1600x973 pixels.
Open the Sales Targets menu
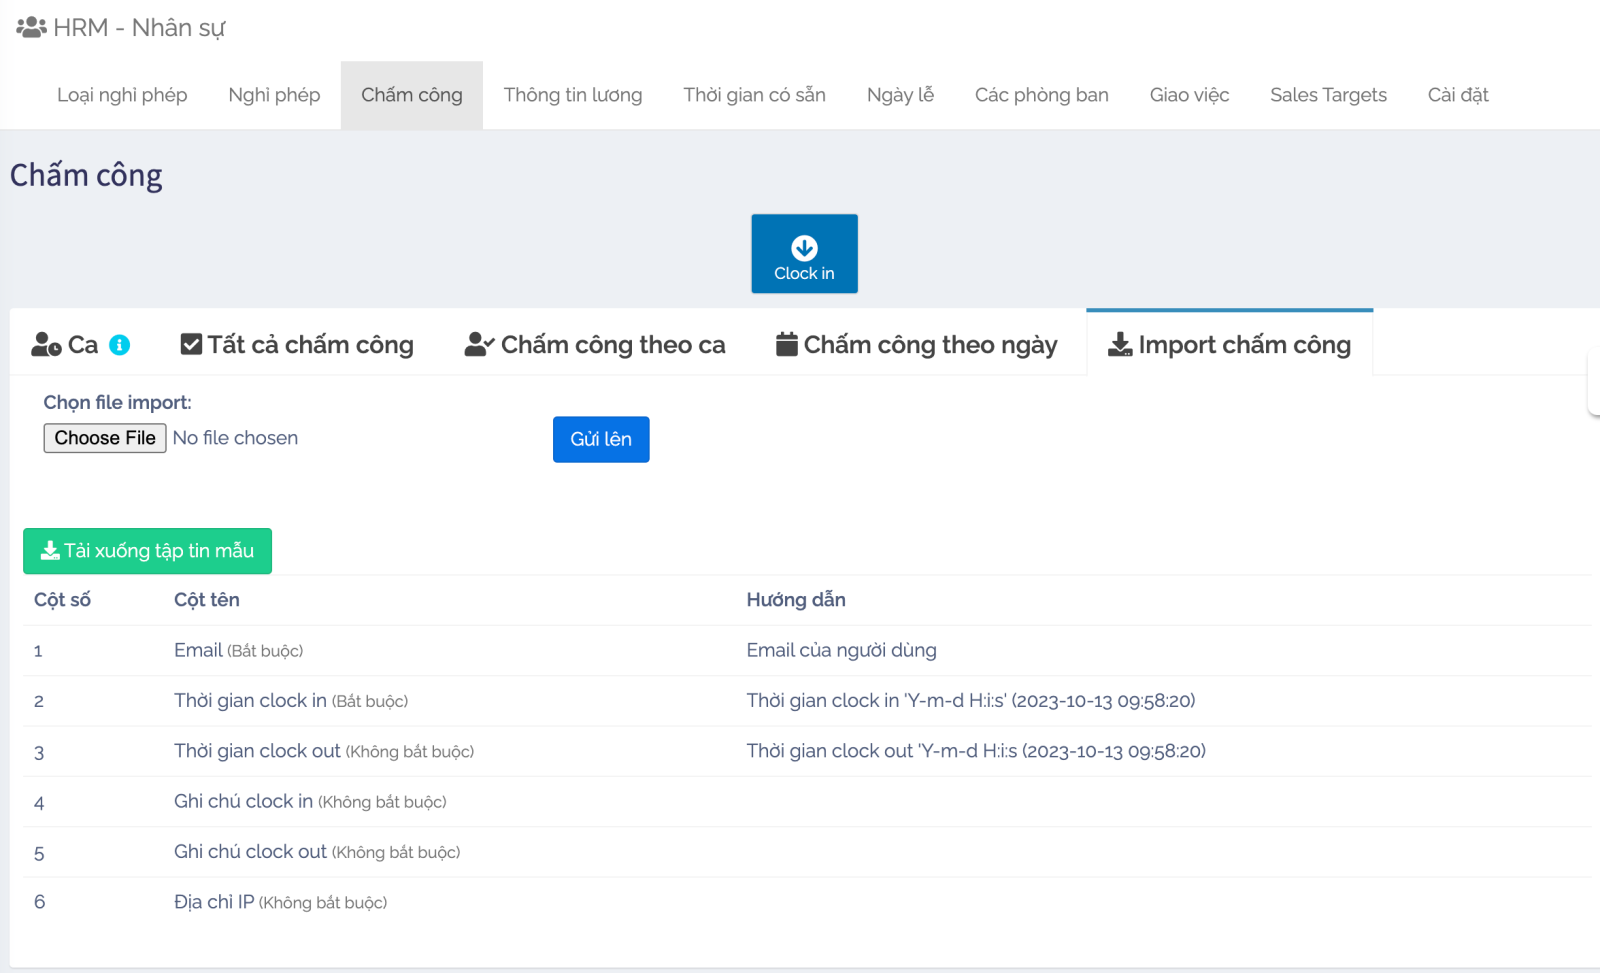tap(1328, 95)
